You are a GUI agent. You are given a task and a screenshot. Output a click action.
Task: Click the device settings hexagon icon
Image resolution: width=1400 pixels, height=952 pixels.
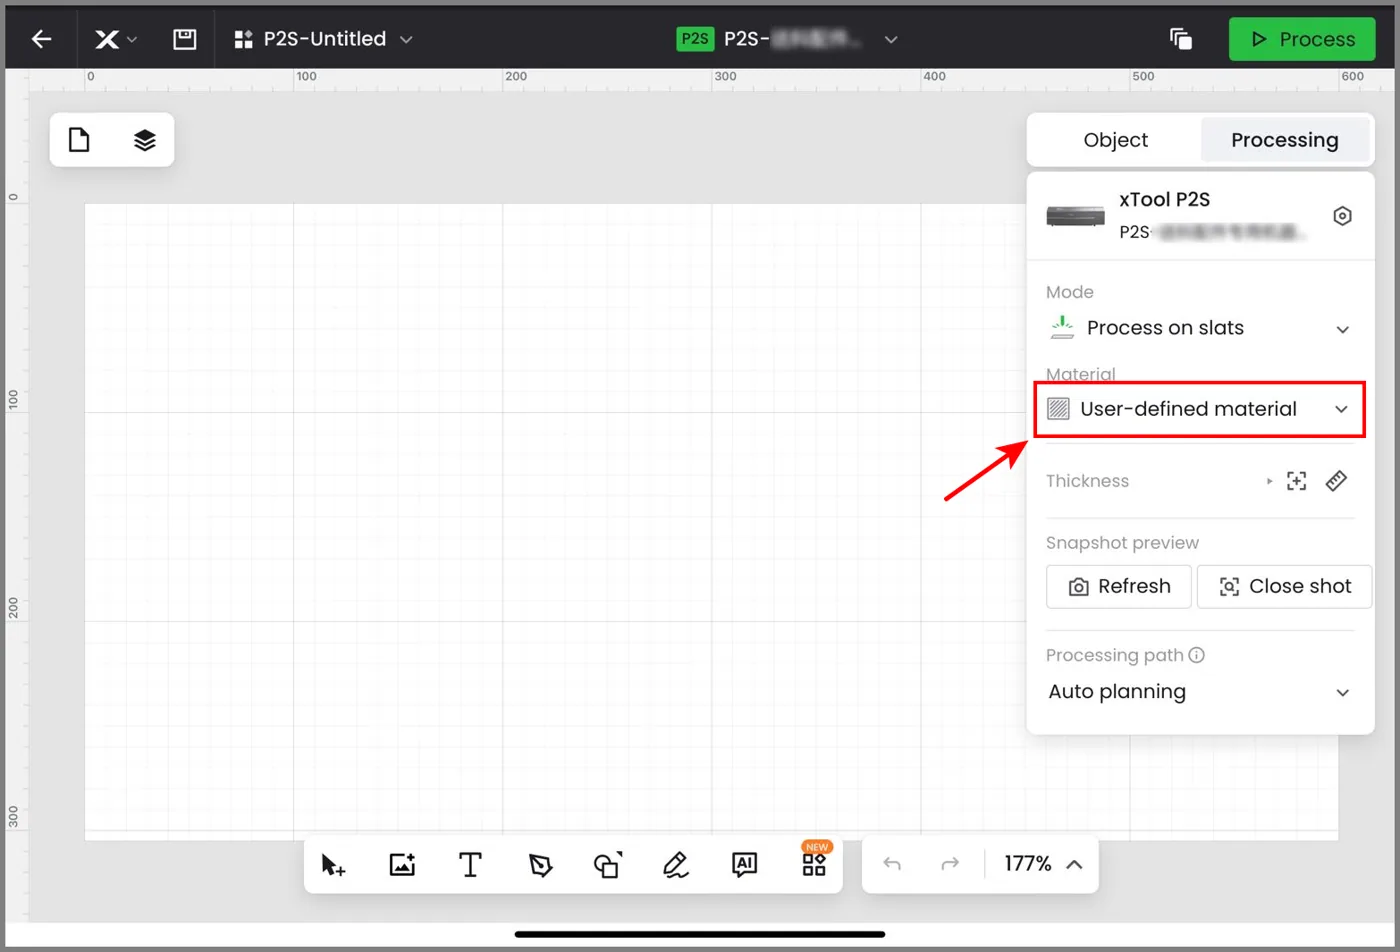(x=1343, y=216)
